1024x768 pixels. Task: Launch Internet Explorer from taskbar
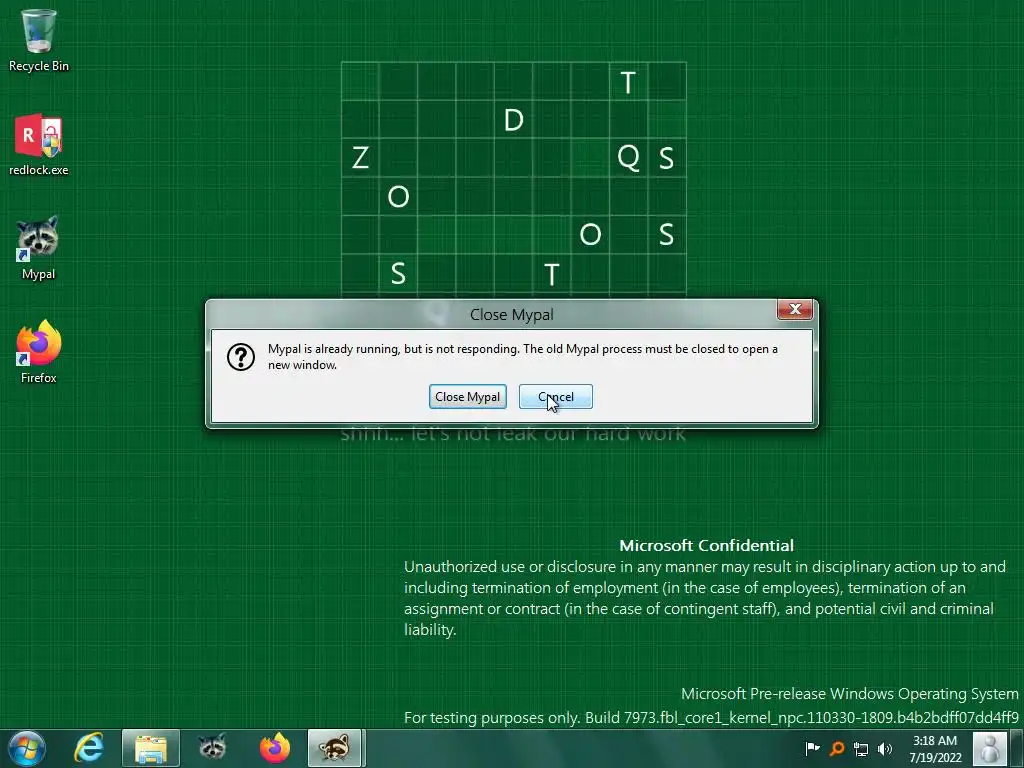89,748
